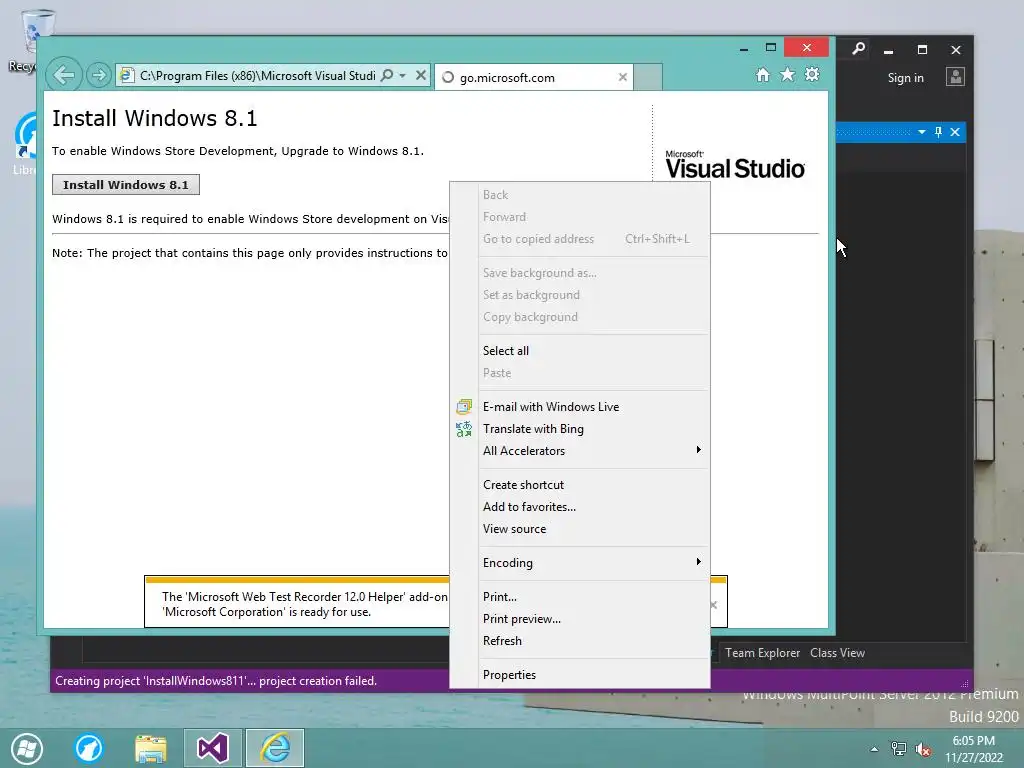This screenshot has height=768, width=1024.
Task: Choose Select all in context menu
Action: 579,351
